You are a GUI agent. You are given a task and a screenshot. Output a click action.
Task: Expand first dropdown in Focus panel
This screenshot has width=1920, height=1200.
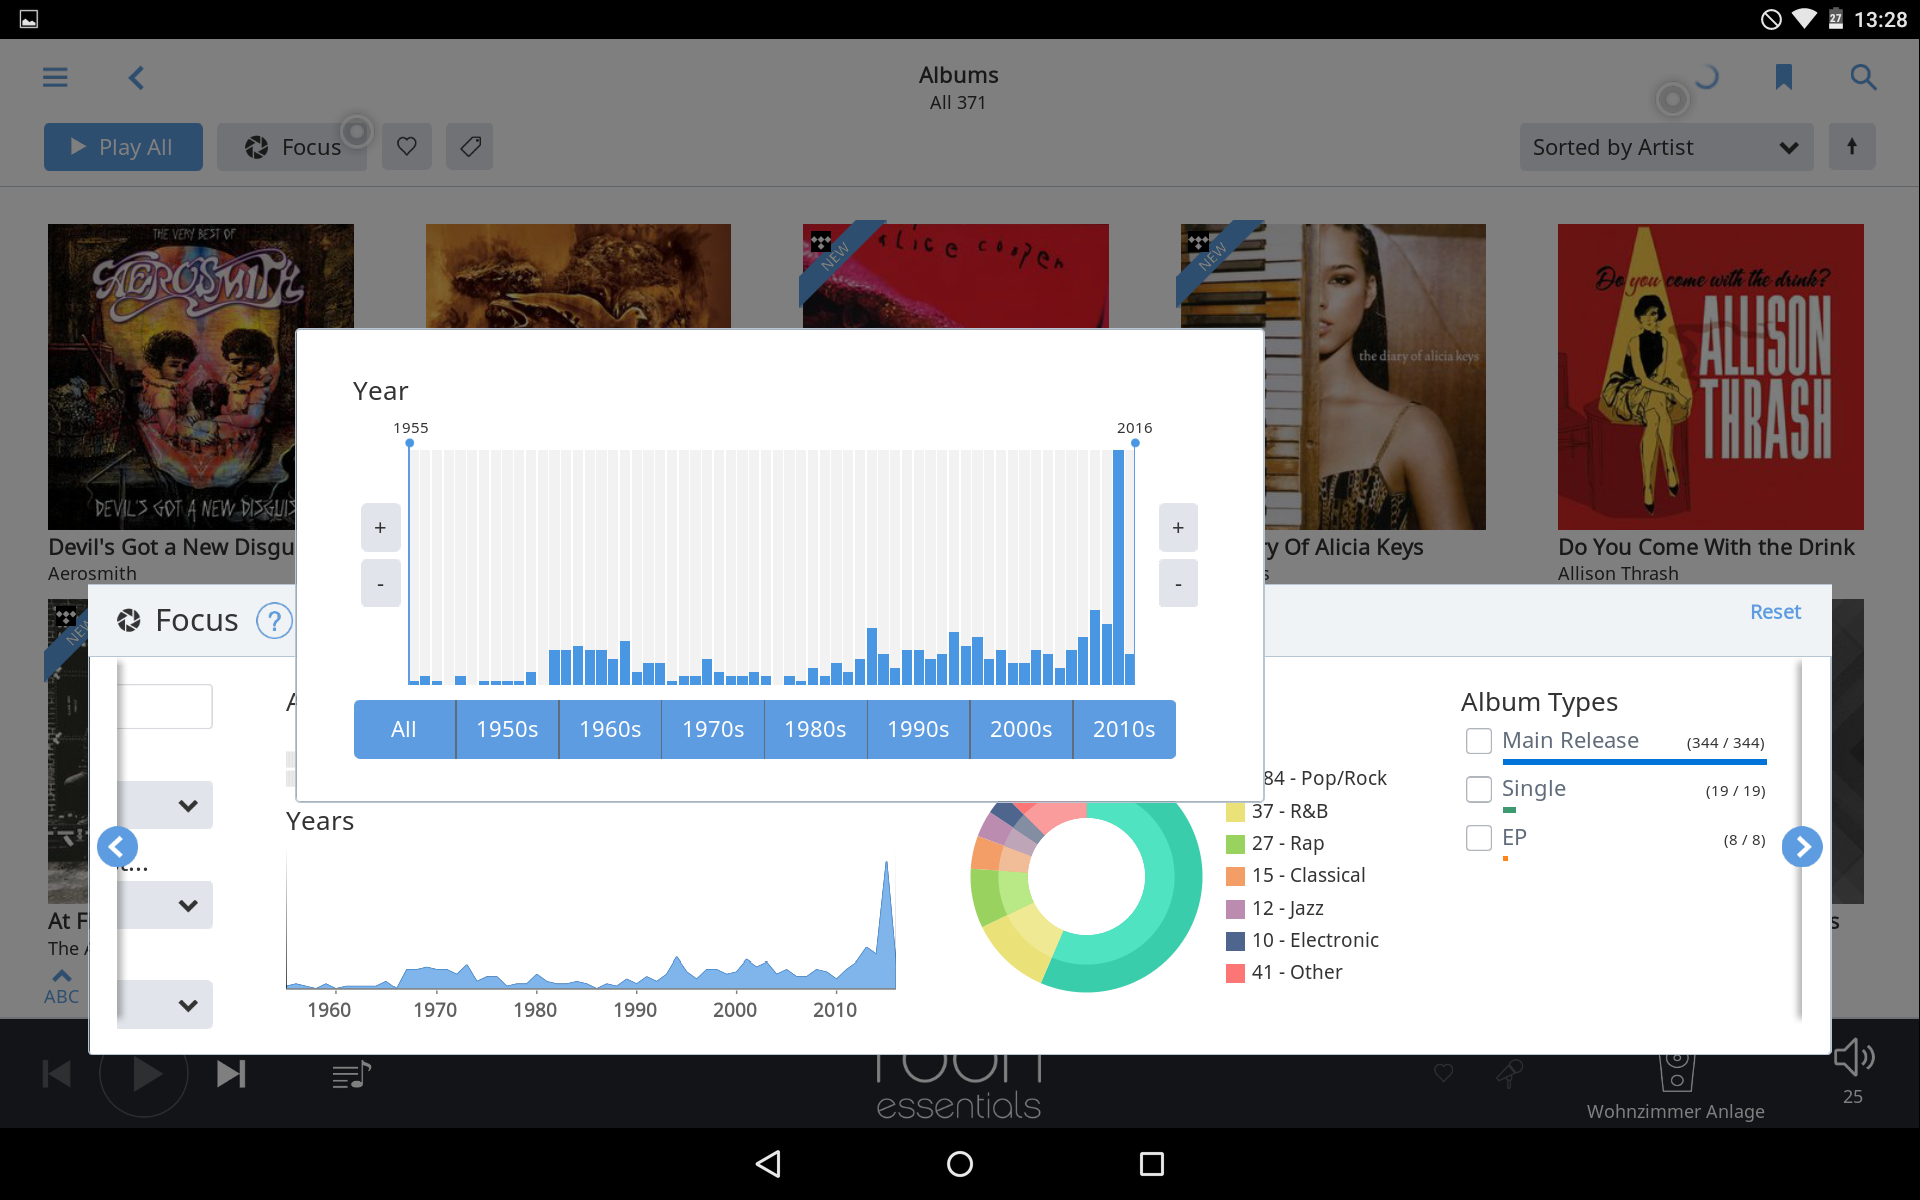pos(165,805)
